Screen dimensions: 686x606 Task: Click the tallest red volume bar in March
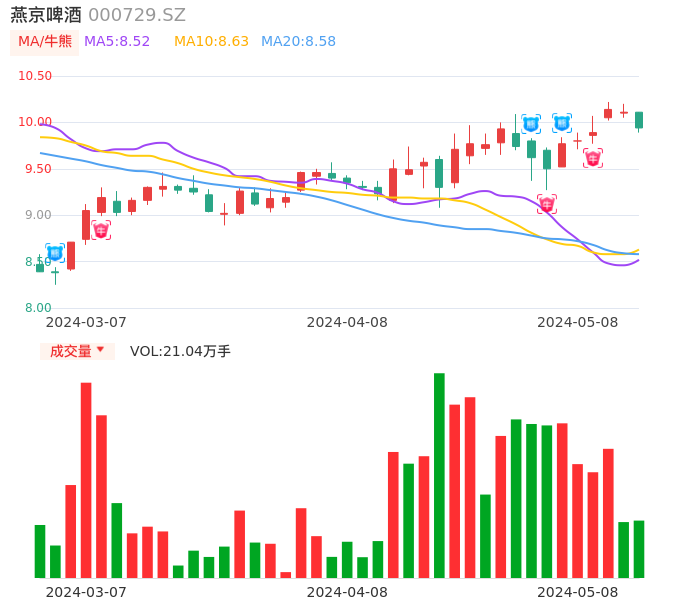click(86, 480)
